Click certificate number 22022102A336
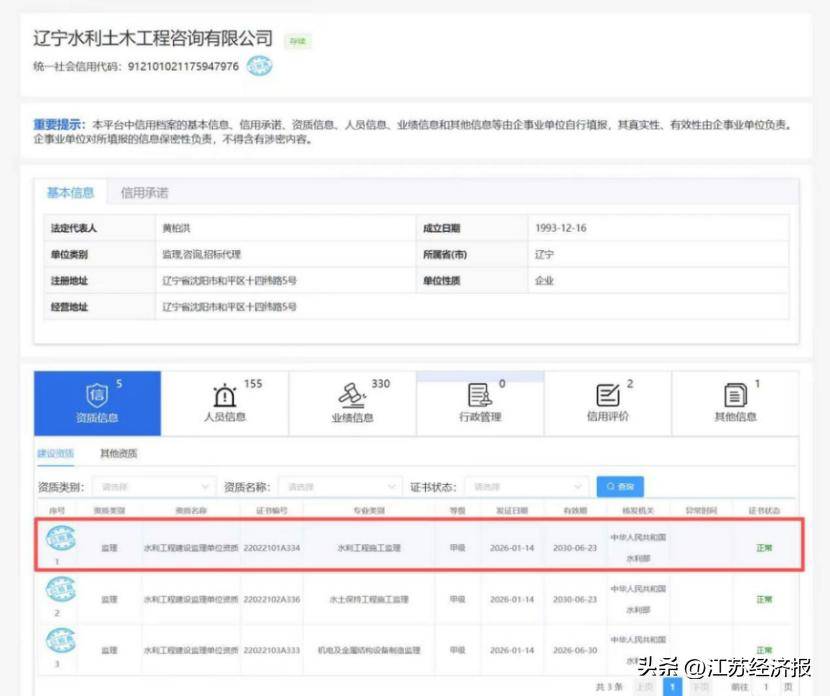Viewport: 830px width, 696px height. (x=272, y=599)
